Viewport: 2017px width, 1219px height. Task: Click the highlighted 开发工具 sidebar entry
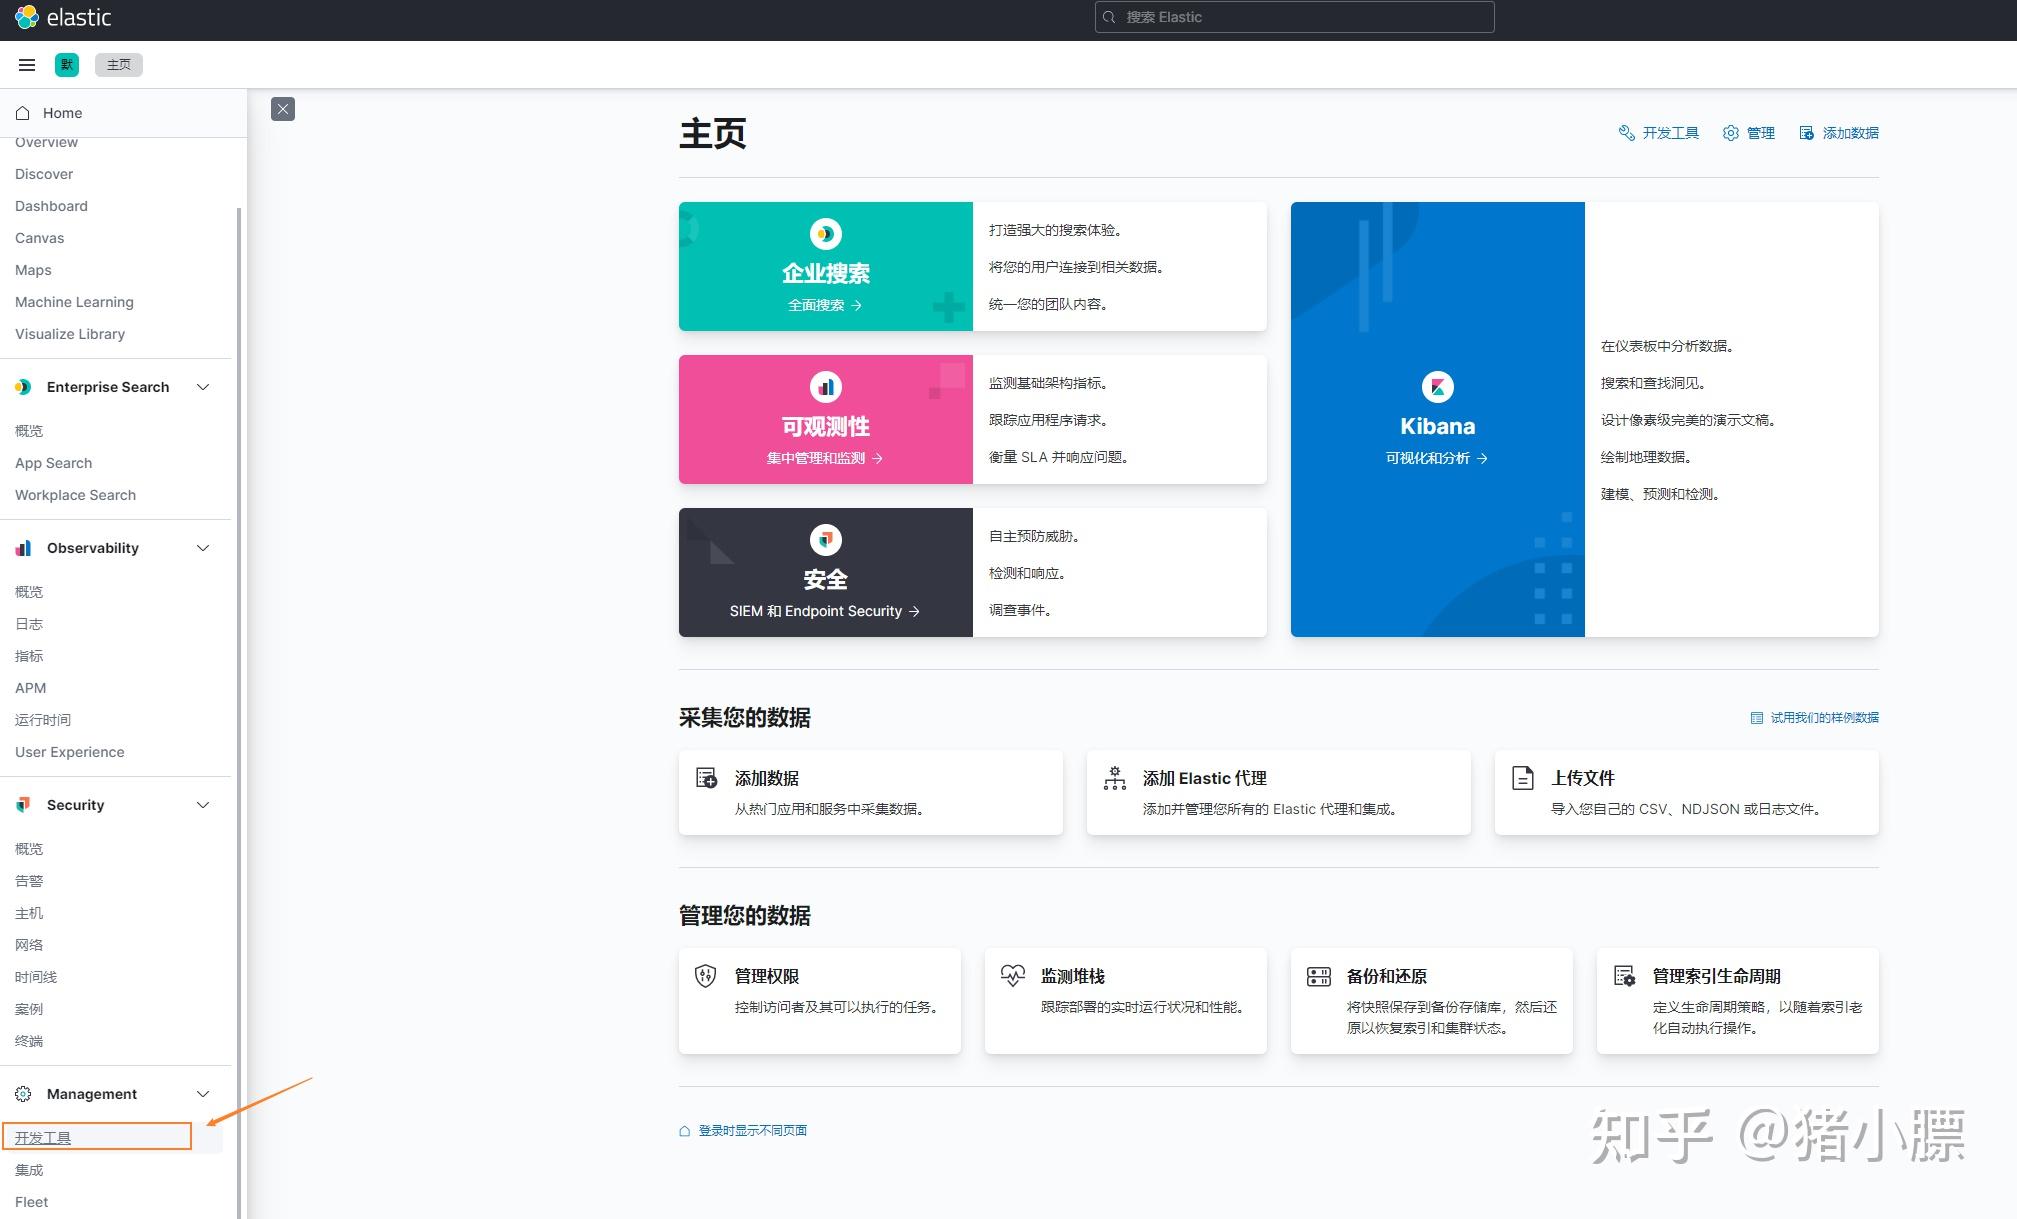click(x=42, y=1136)
